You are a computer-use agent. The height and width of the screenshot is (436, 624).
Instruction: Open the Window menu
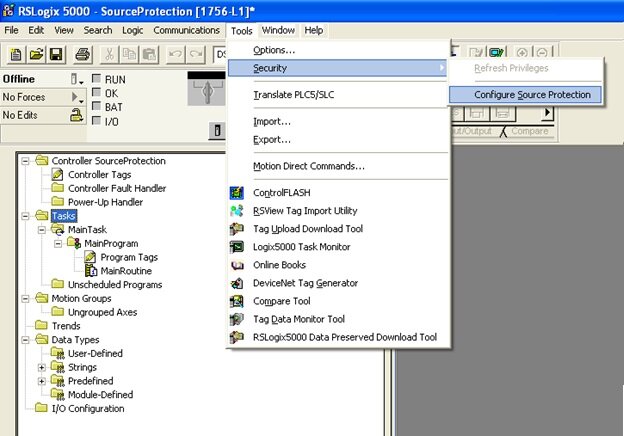(278, 30)
